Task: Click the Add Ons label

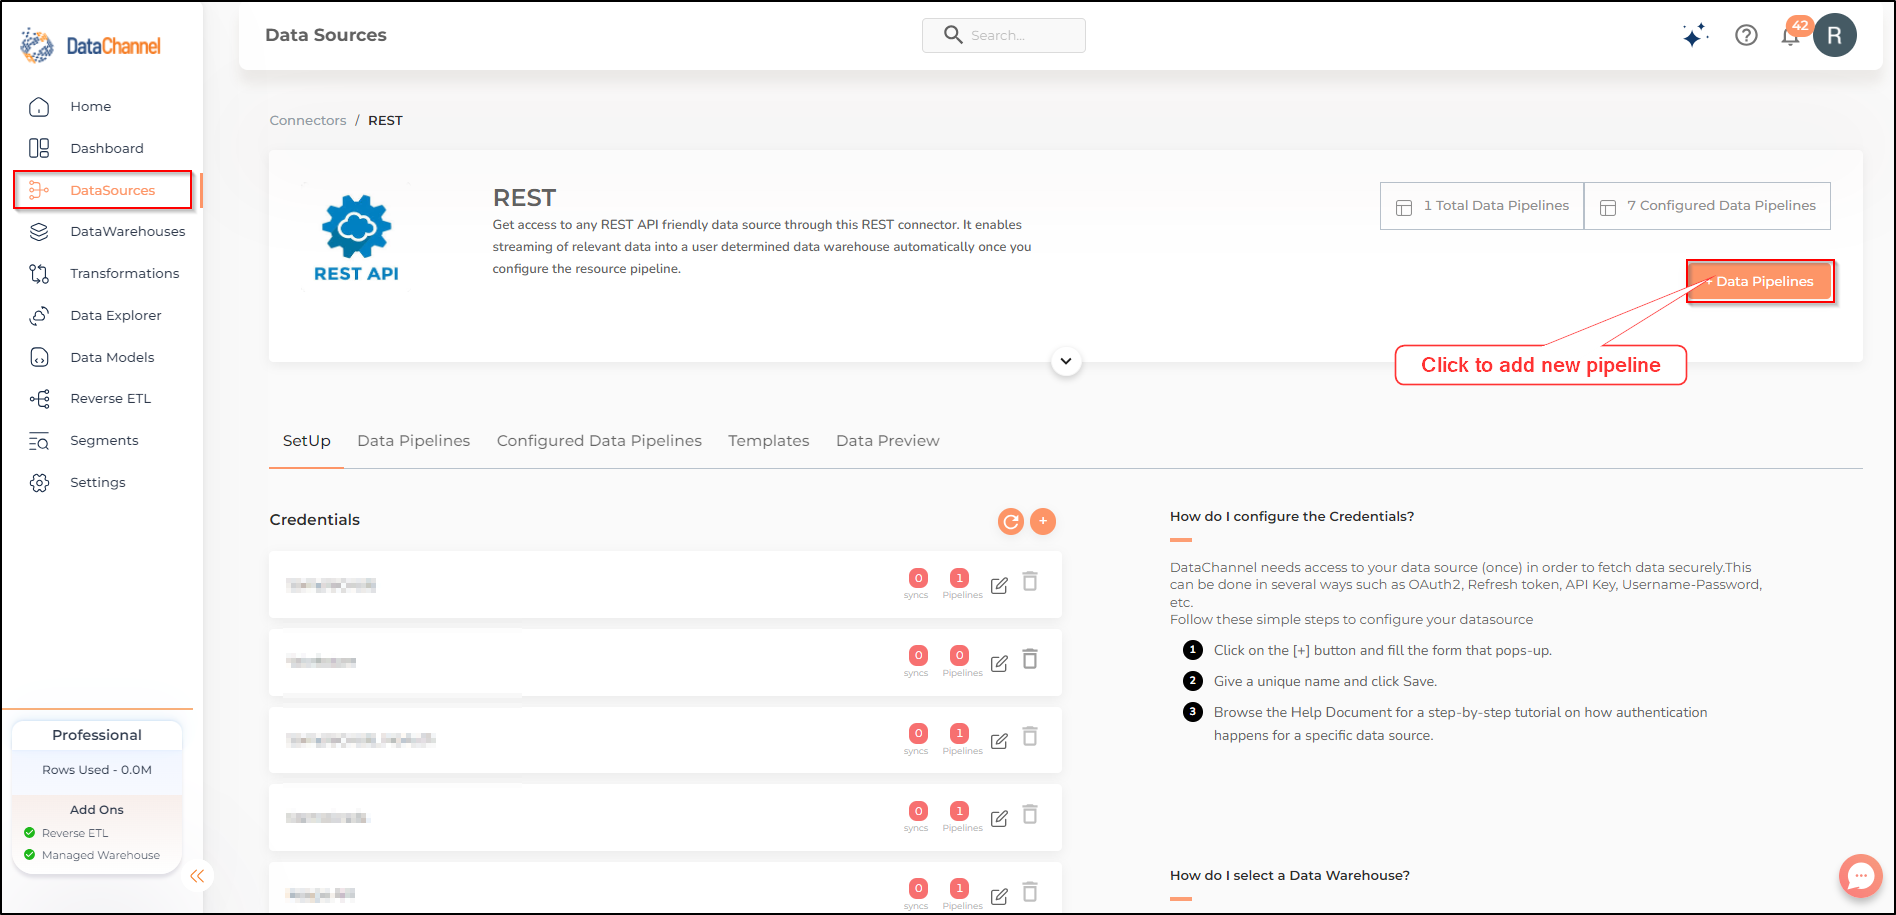Action: (x=97, y=810)
